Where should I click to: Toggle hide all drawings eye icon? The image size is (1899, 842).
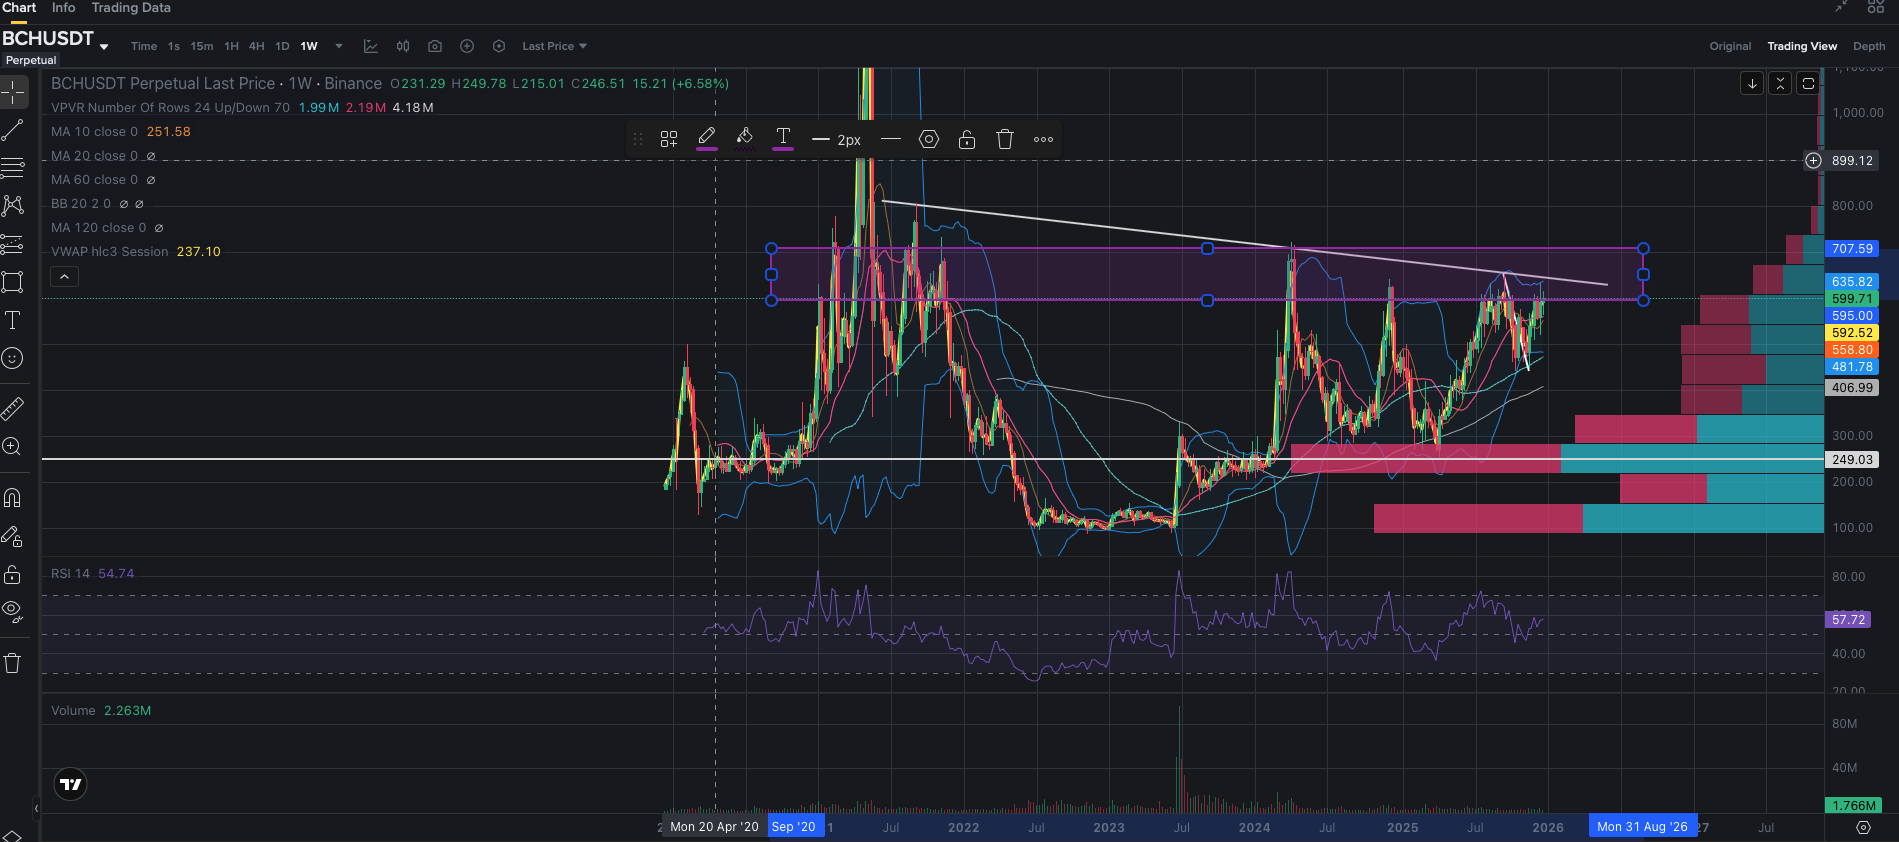[x=13, y=611]
